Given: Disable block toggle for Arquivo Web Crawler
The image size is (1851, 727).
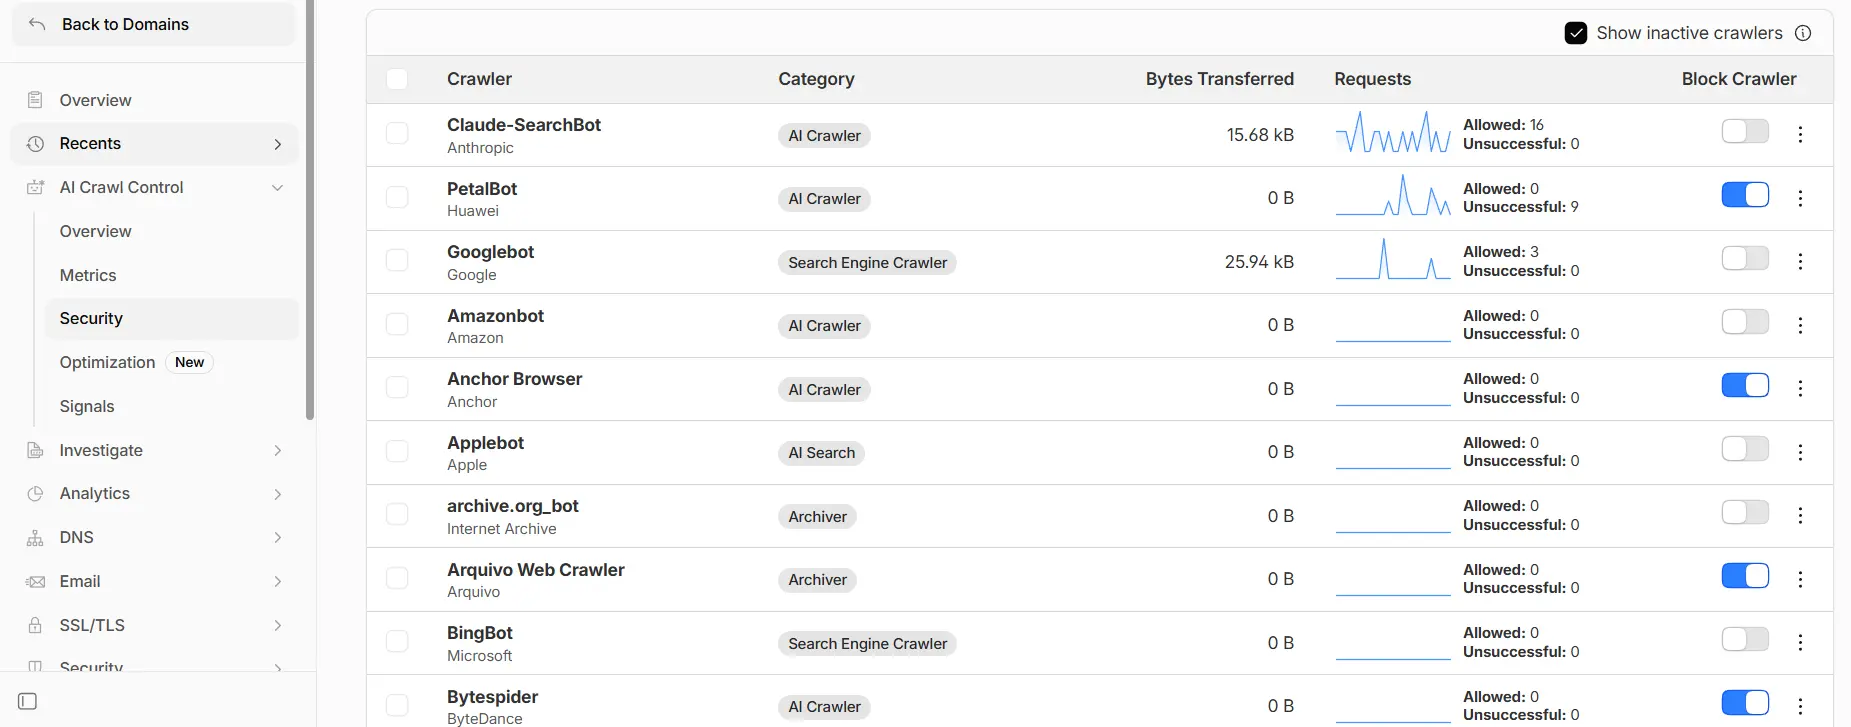Looking at the screenshot, I should (1745, 575).
